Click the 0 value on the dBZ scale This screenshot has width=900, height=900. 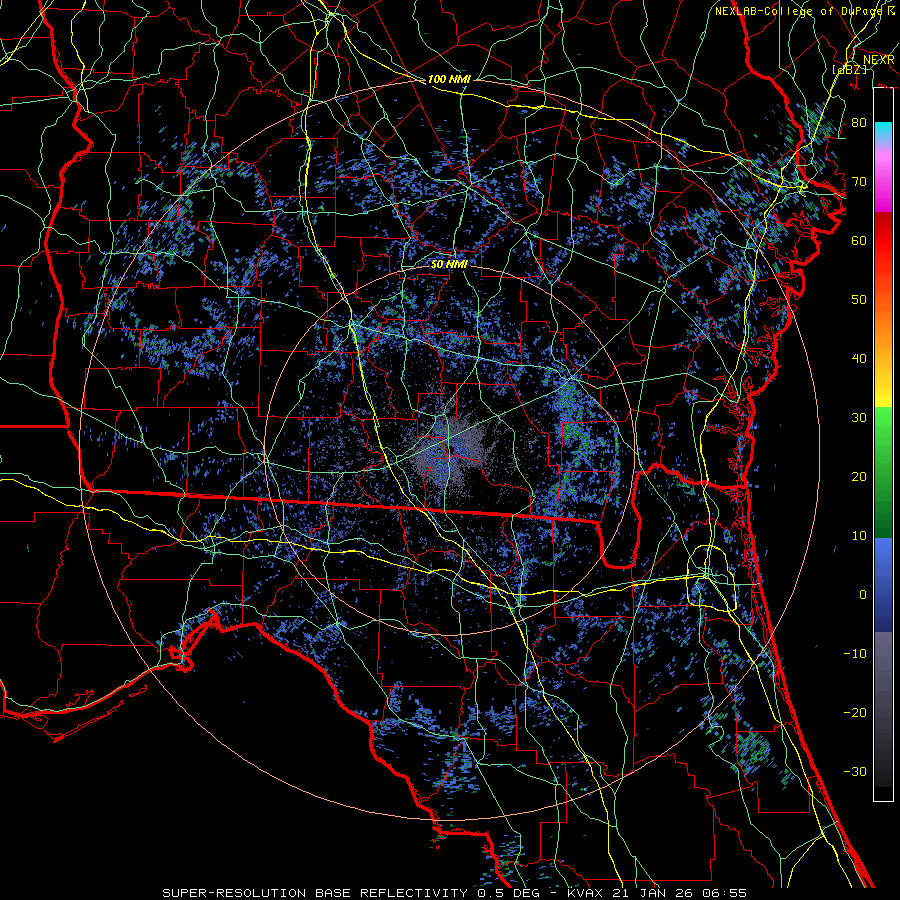click(863, 595)
